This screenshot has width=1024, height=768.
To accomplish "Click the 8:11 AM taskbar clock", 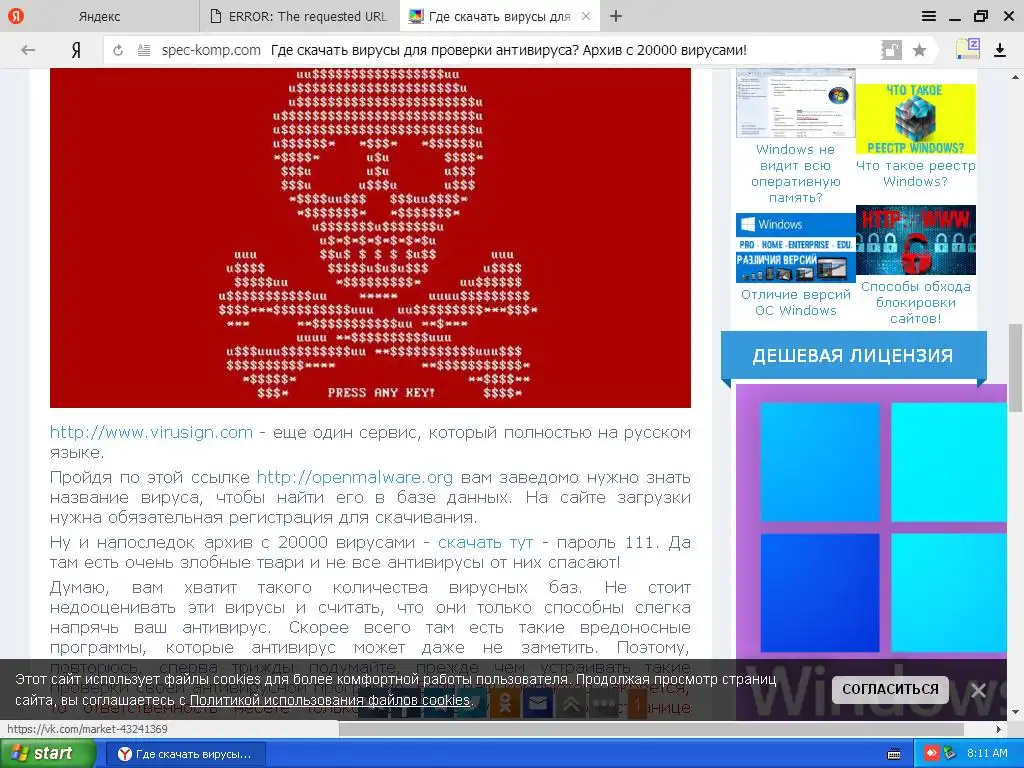I will pyautogui.click(x=987, y=754).
